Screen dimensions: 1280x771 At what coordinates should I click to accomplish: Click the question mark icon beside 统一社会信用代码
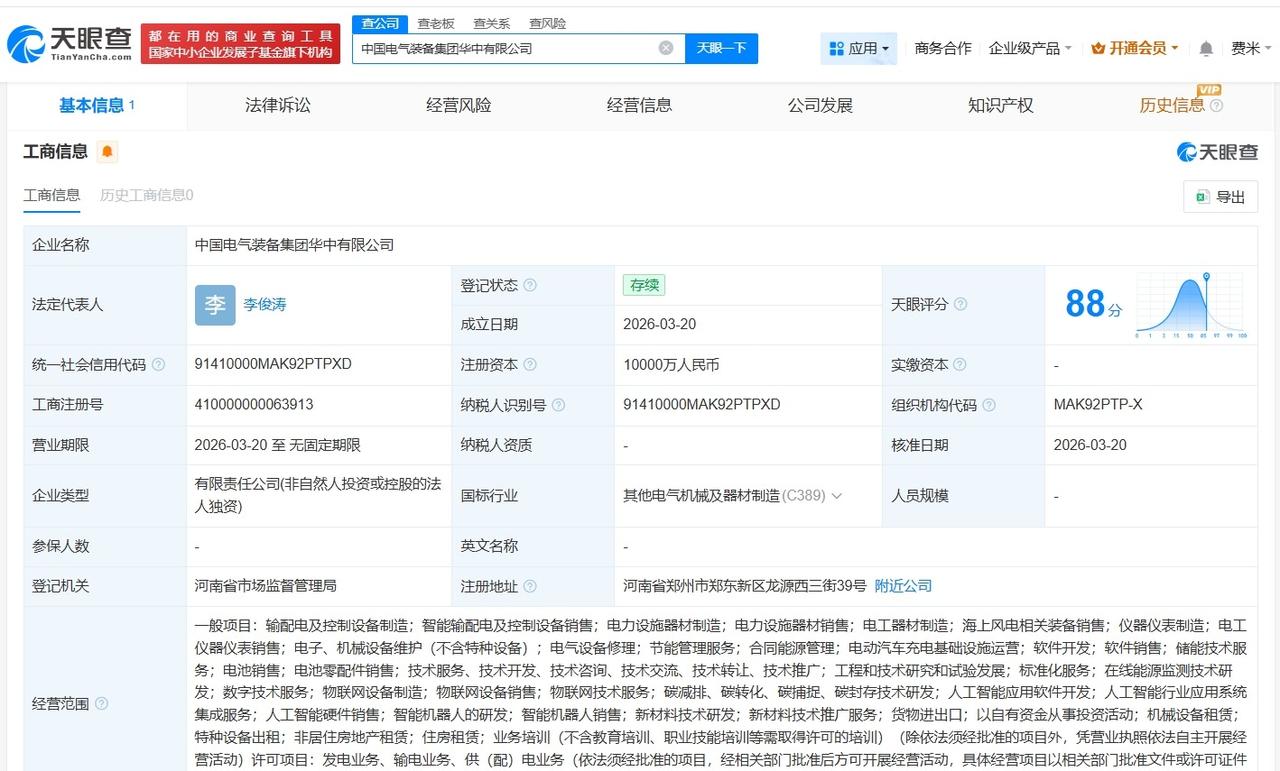pos(158,365)
